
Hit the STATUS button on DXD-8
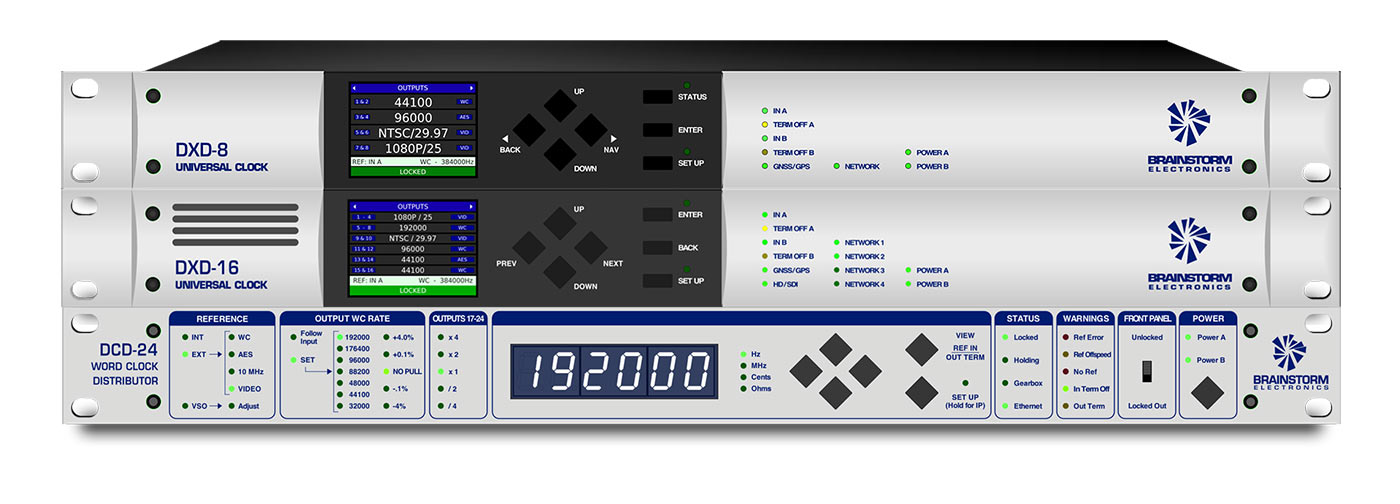657,97
